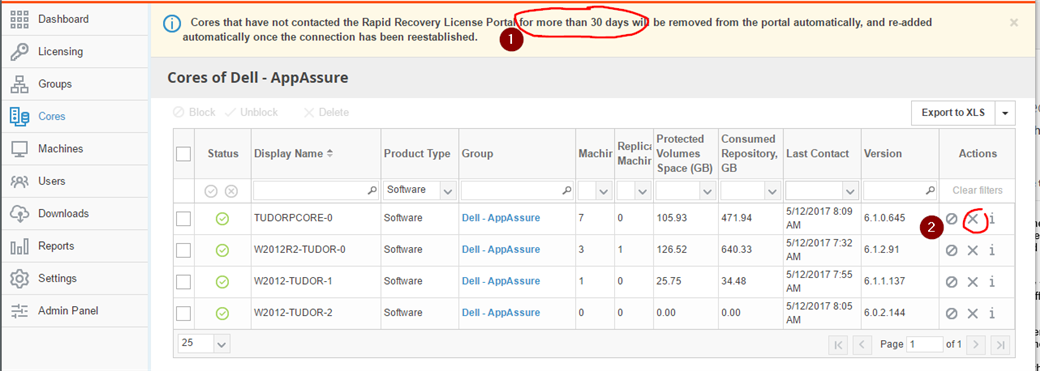Image resolution: width=1040 pixels, height=371 pixels.
Task: Open the info icon for W2012-TUDOR-1
Action: pos(992,282)
